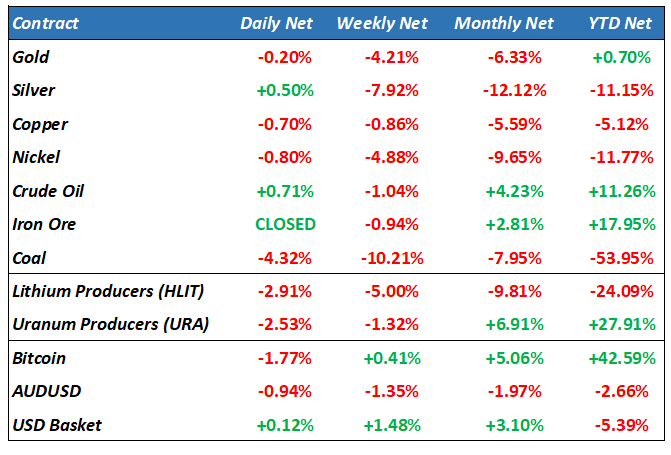Click the Gold row label
The image size is (671, 455).
coord(31,57)
